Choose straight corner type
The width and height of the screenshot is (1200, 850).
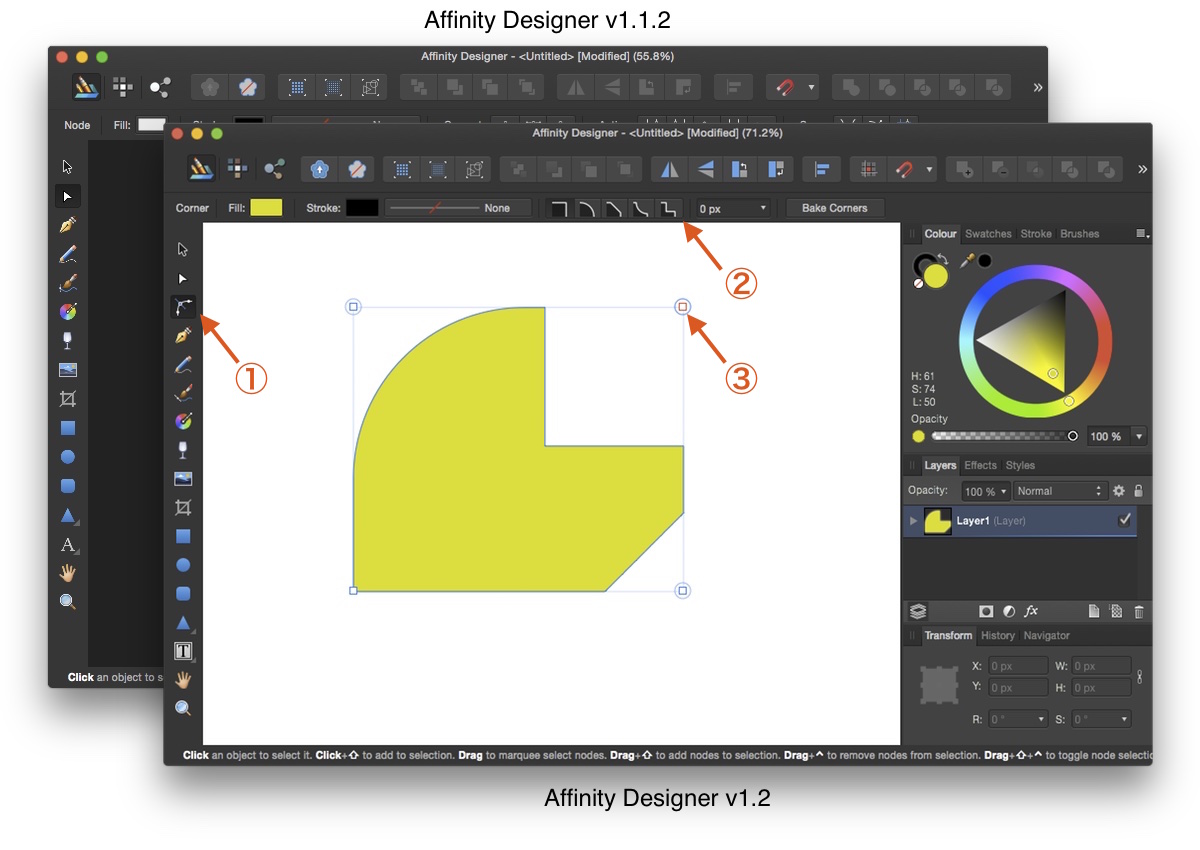click(614, 208)
